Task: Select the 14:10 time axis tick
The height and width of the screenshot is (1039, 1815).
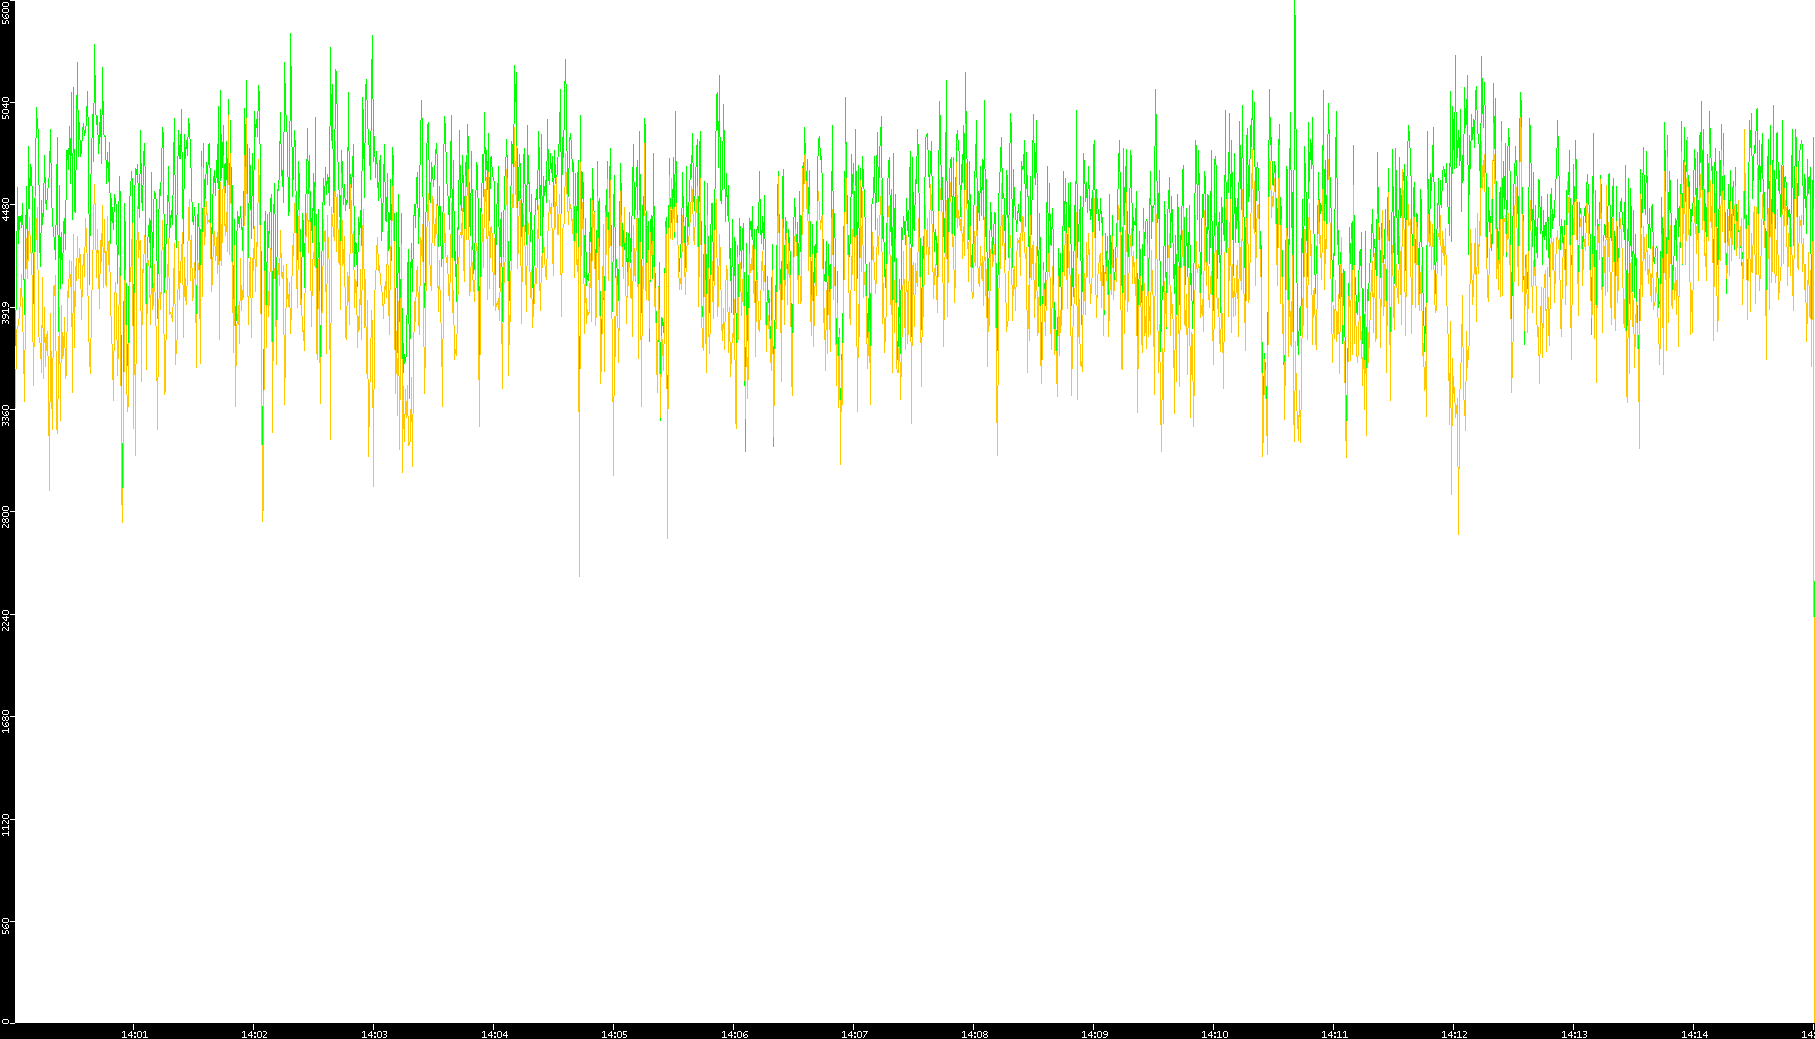Action: click(x=1214, y=1034)
